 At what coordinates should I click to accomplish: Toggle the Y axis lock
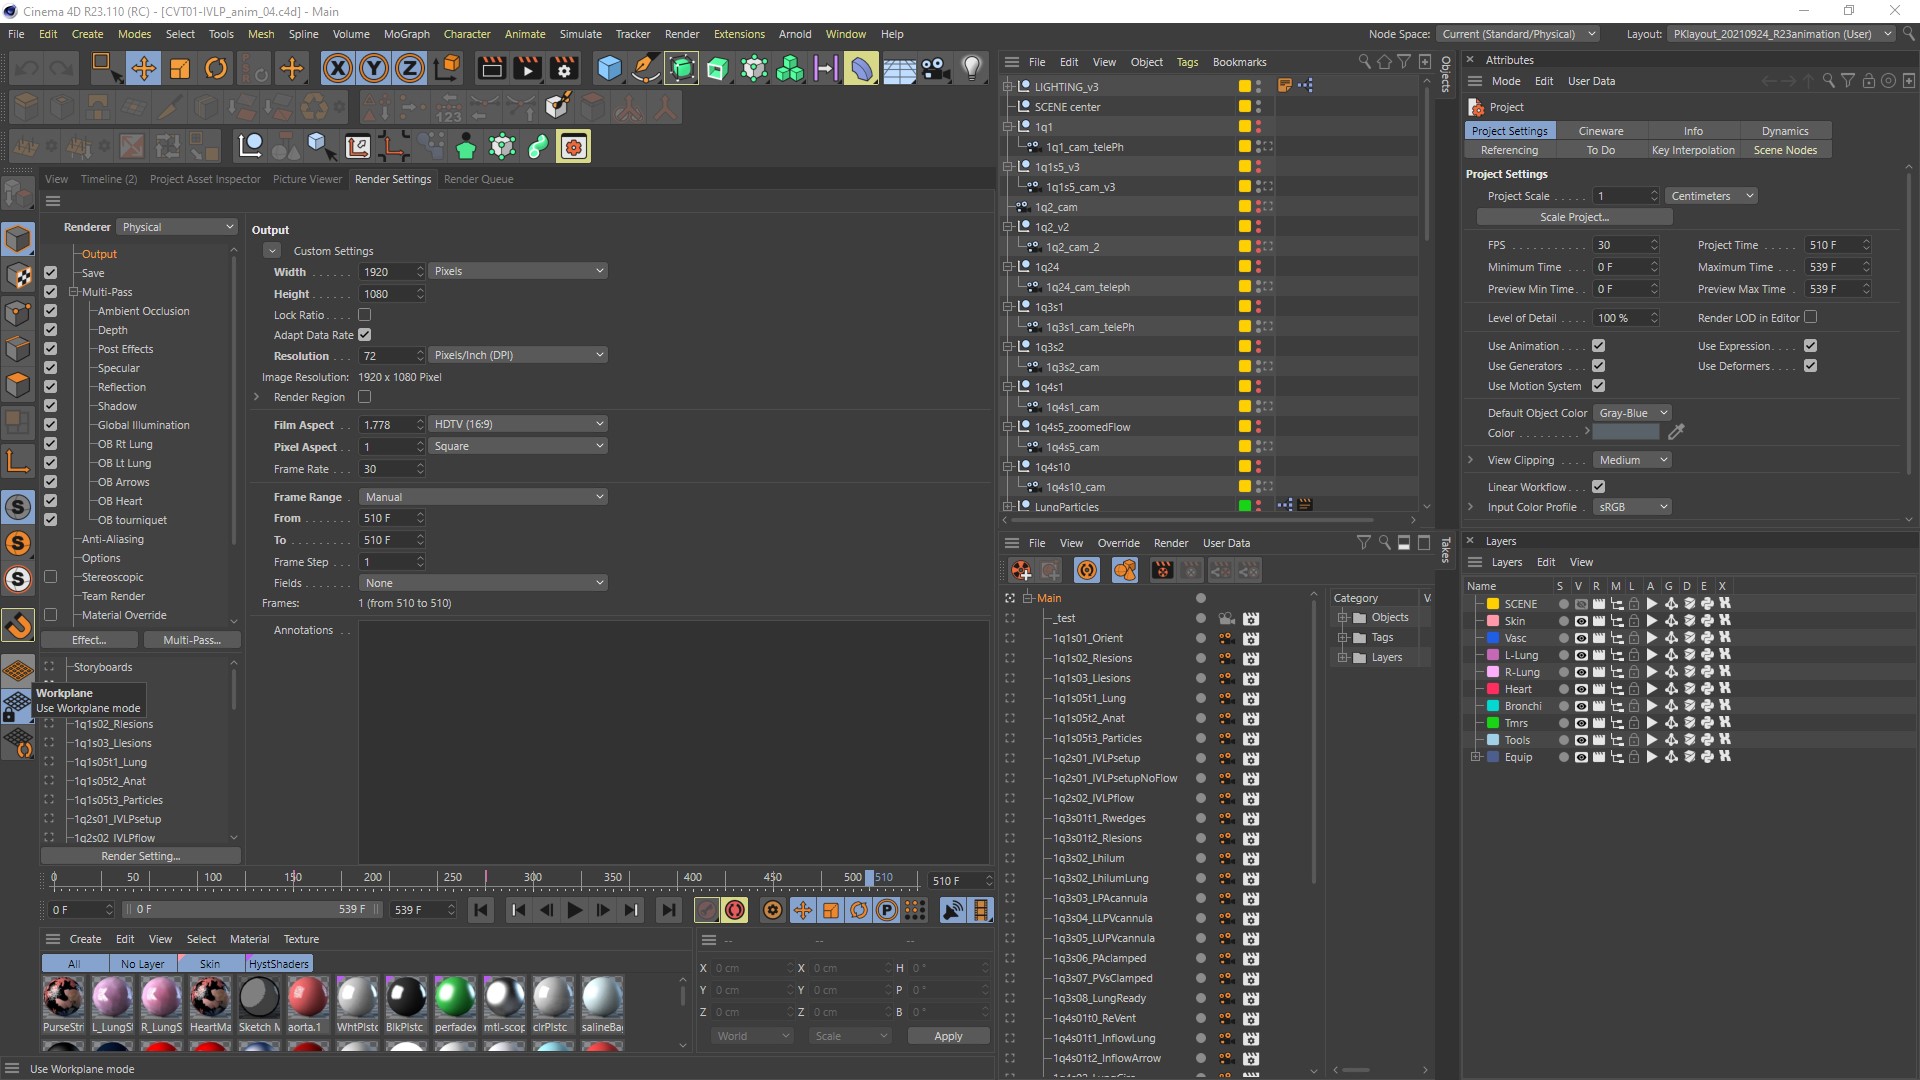click(x=374, y=68)
